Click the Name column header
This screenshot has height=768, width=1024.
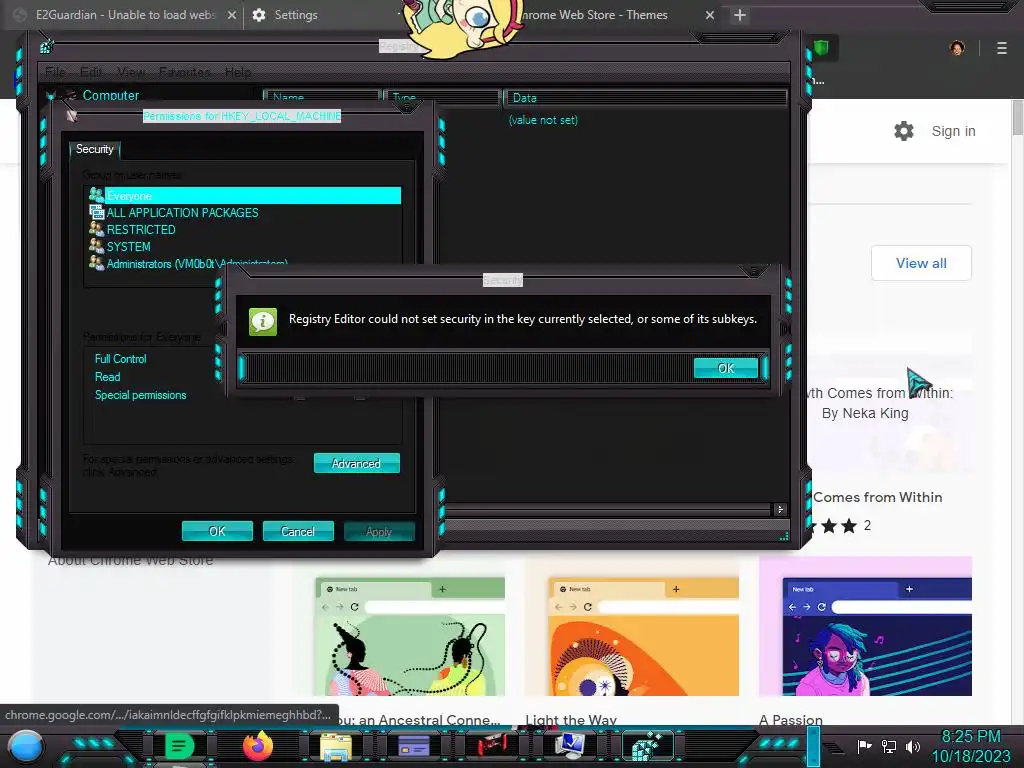pos(322,97)
